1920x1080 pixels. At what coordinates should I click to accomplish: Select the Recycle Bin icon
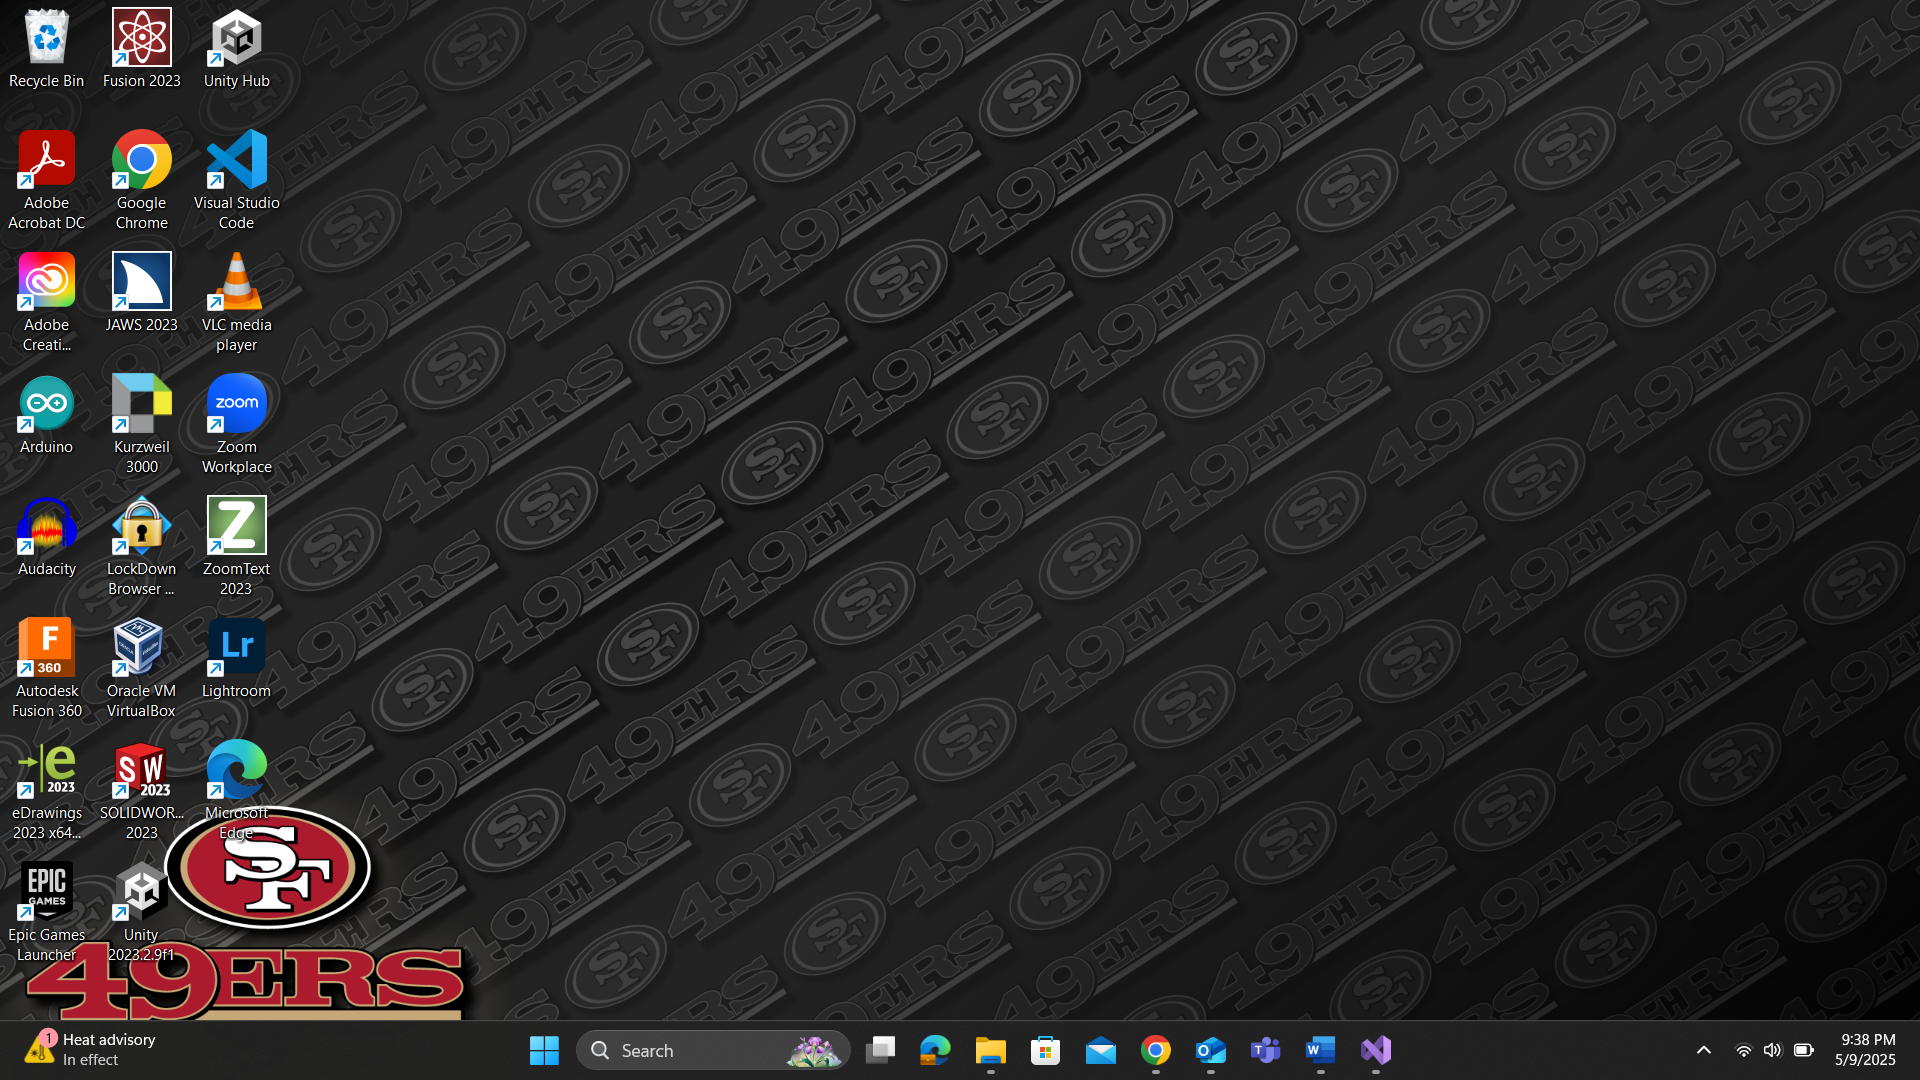pos(46,39)
